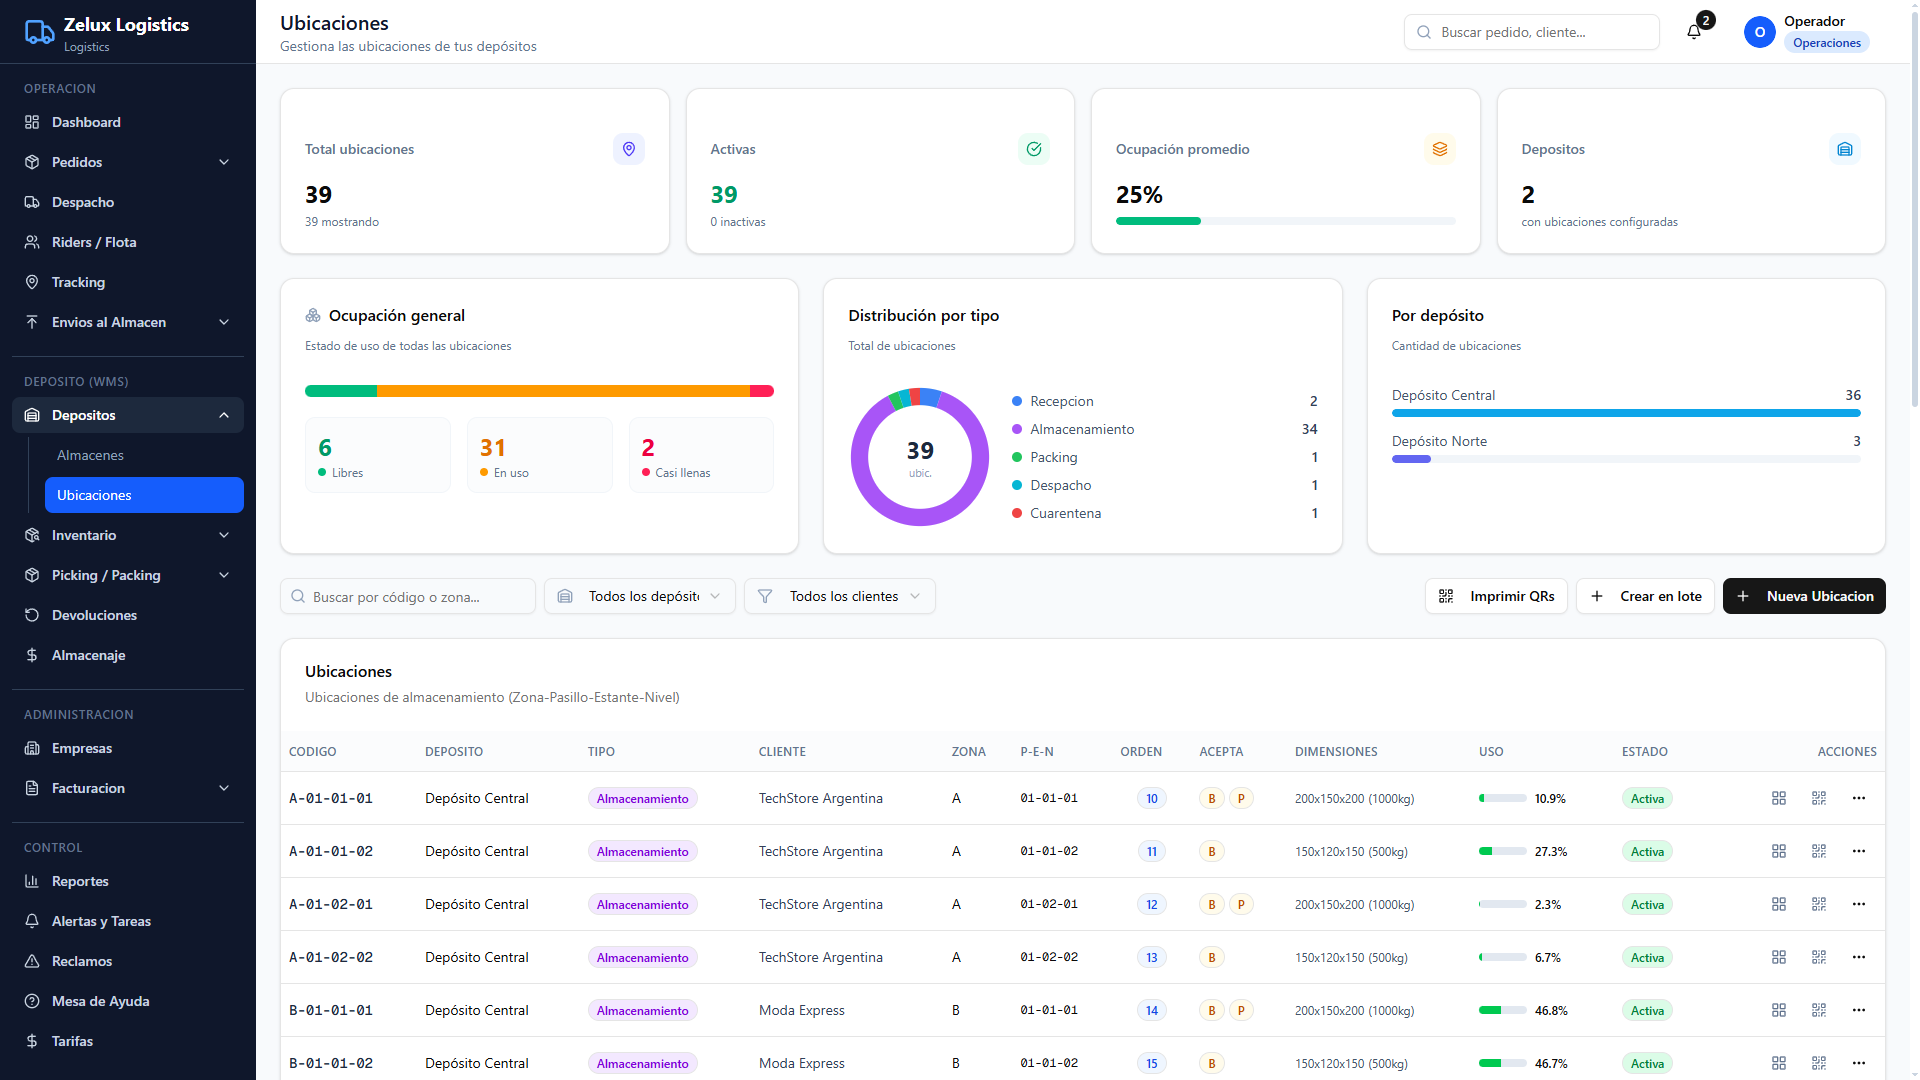The width and height of the screenshot is (1920, 1080).
Task: Click the Zelux Logistics truck logo
Action: coord(39,33)
